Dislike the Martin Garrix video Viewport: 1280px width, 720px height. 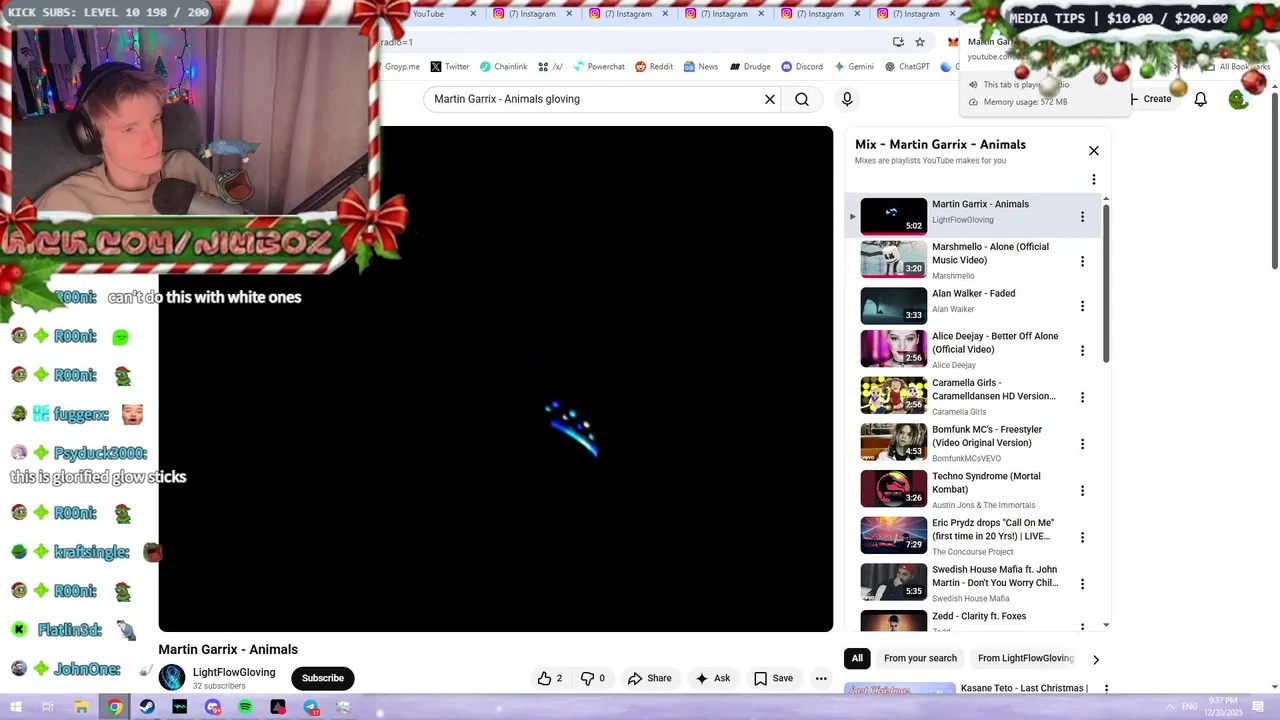tap(593, 678)
